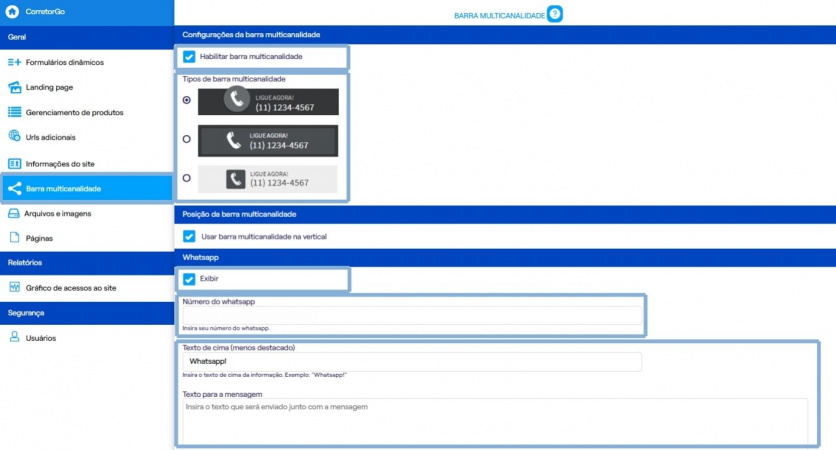Click the Arquivos e imagens drive icon

(x=14, y=213)
